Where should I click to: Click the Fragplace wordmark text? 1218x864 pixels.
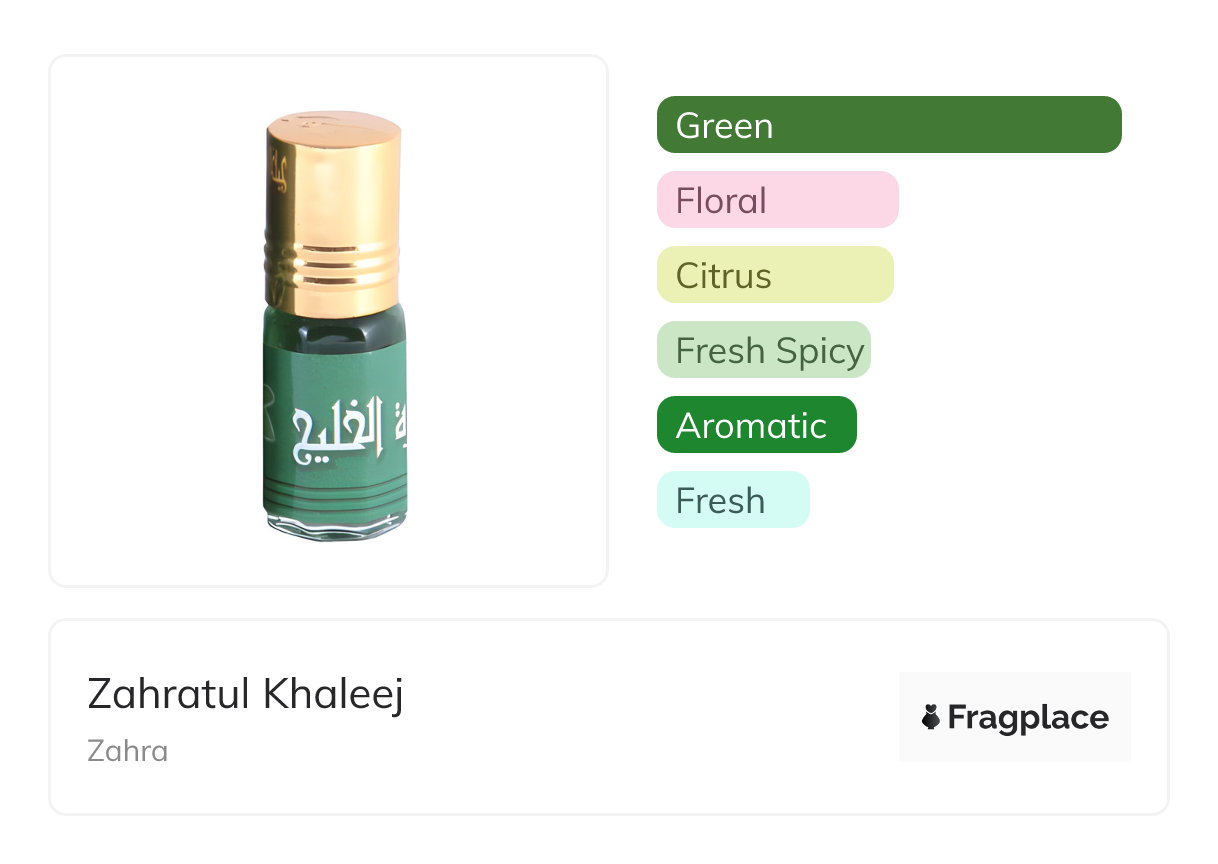(1028, 718)
